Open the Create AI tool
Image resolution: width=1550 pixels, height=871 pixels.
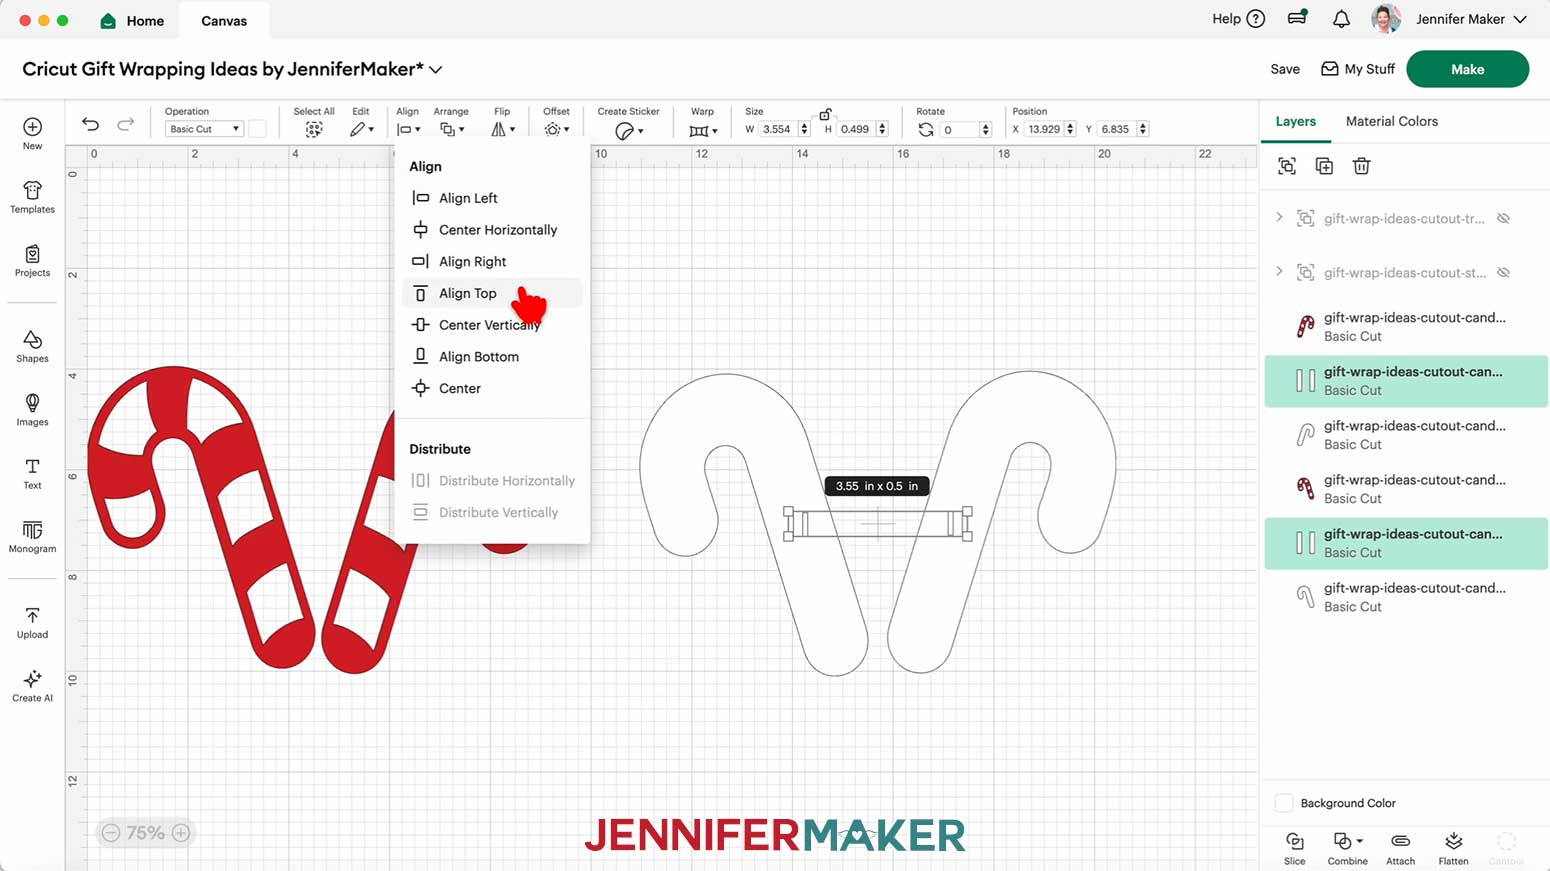[32, 679]
